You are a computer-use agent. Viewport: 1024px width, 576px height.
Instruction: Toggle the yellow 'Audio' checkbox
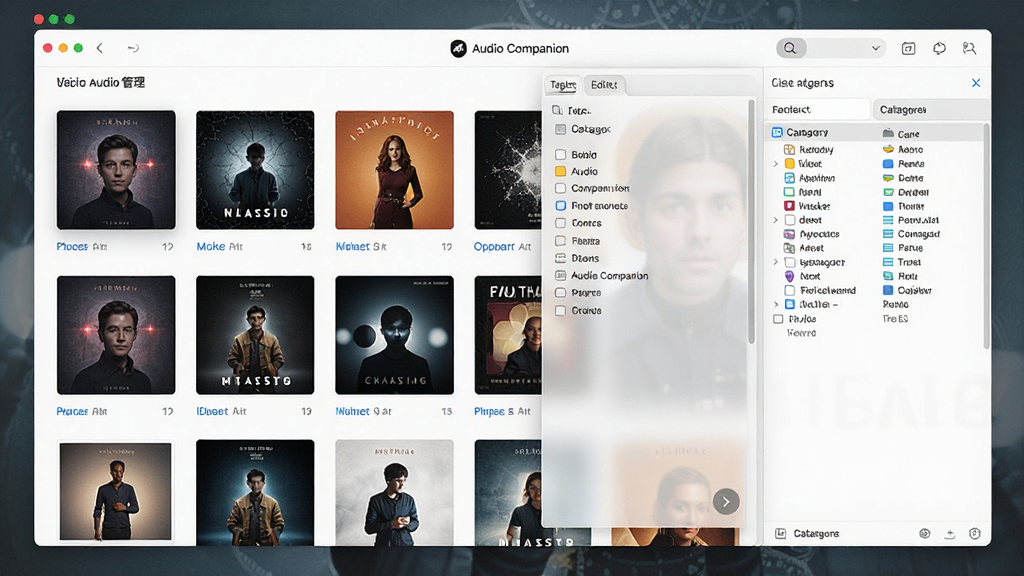560,172
